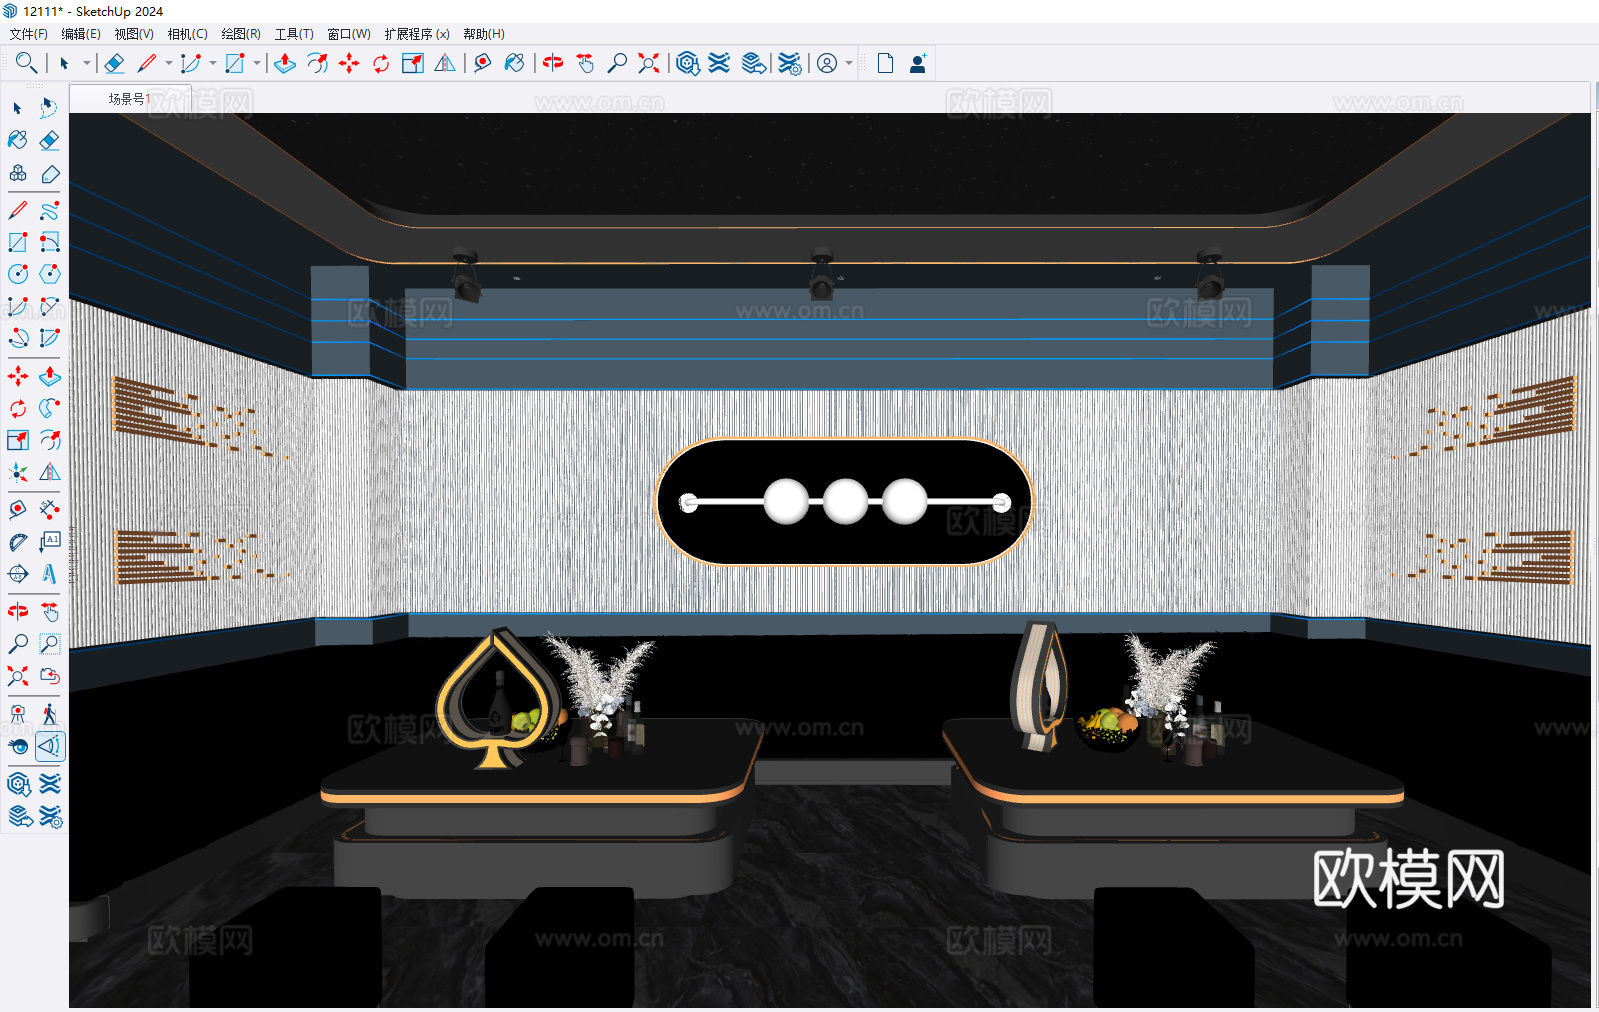Click the Search magnifier icon in top toolbar
Screen dimensions: 1599x1012
pos(26,63)
